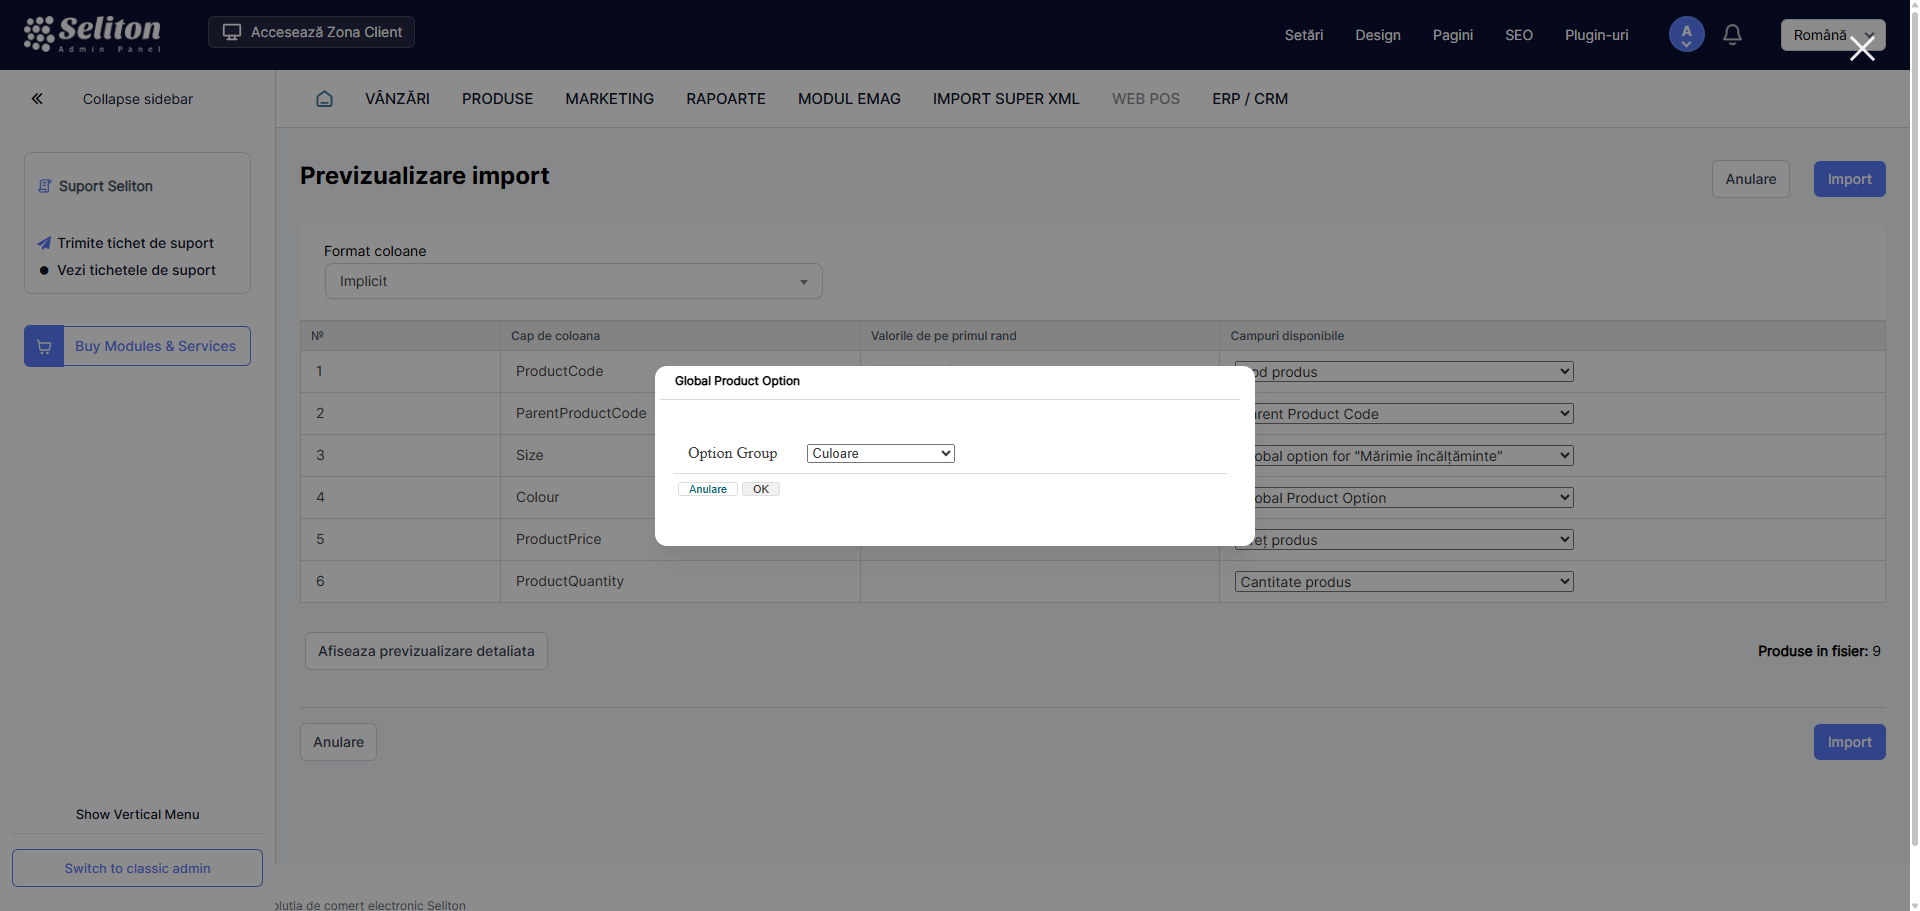Open the user account avatar menu
1920x911 pixels.
[x=1686, y=35]
